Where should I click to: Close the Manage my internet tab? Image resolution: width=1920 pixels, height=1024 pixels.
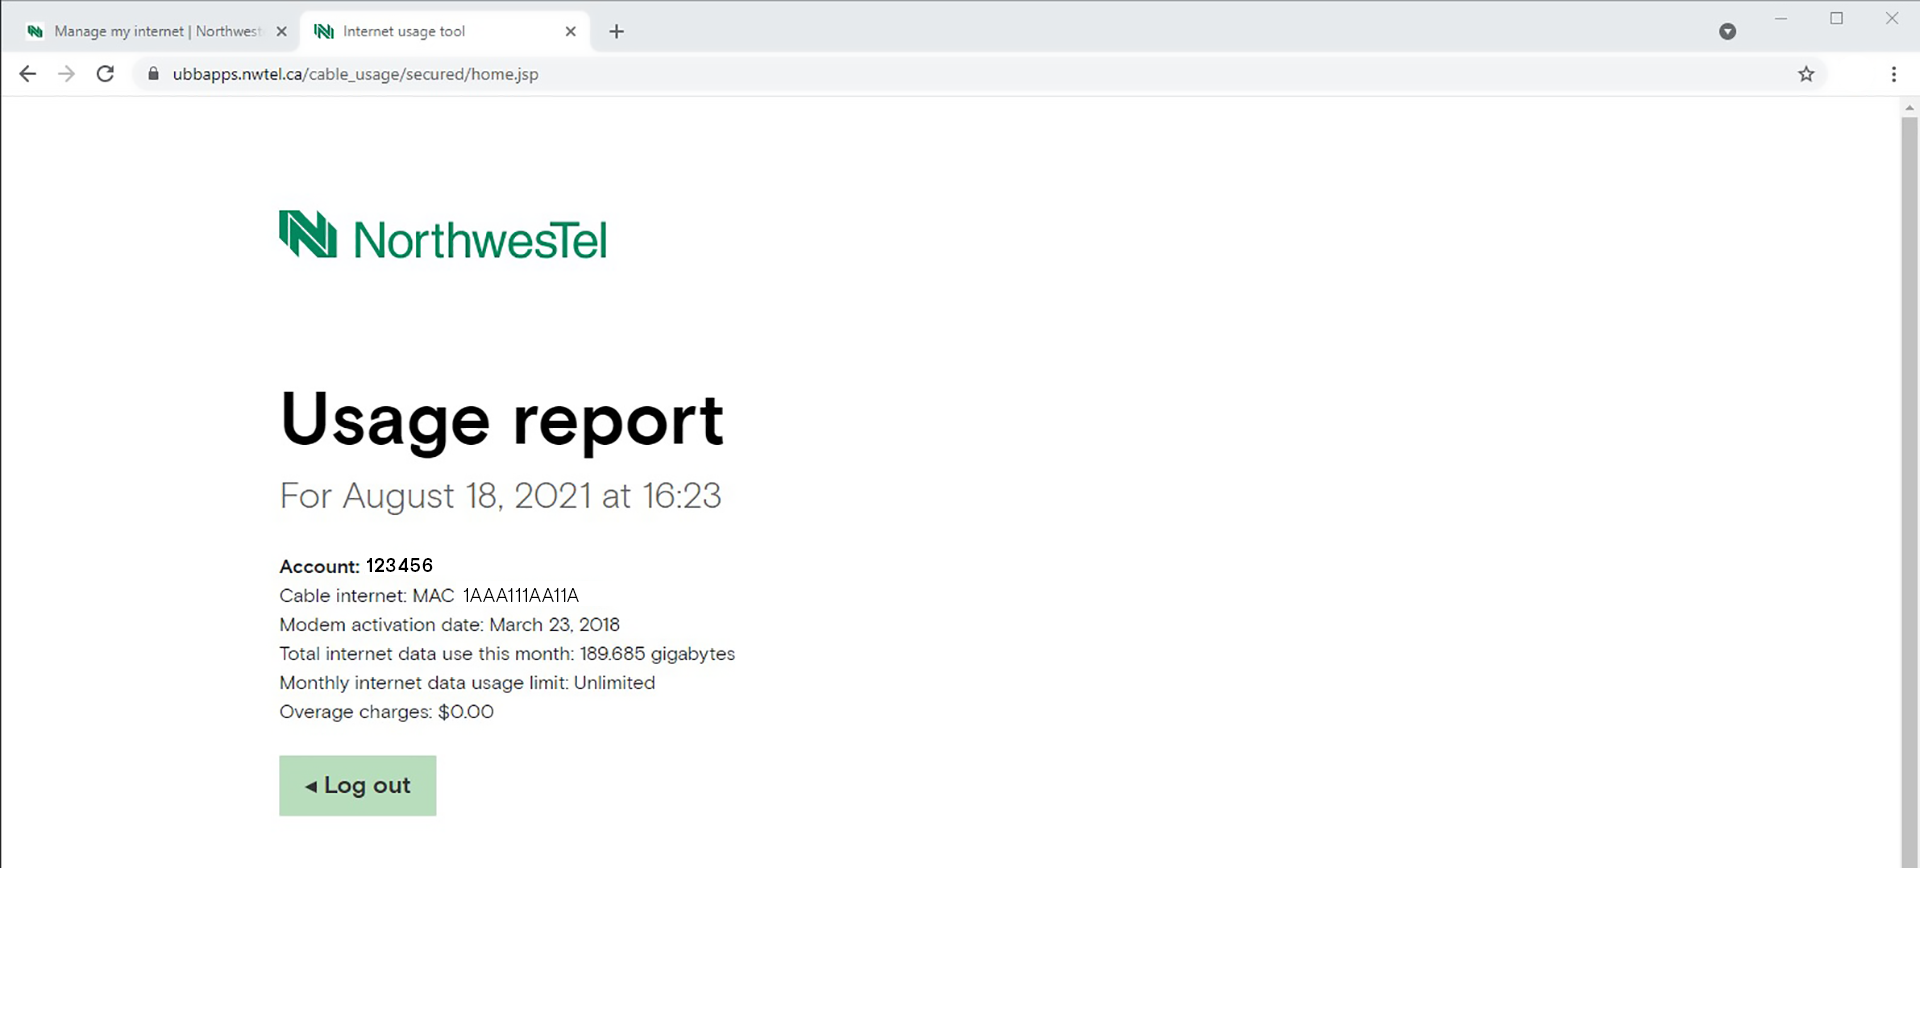tap(281, 32)
